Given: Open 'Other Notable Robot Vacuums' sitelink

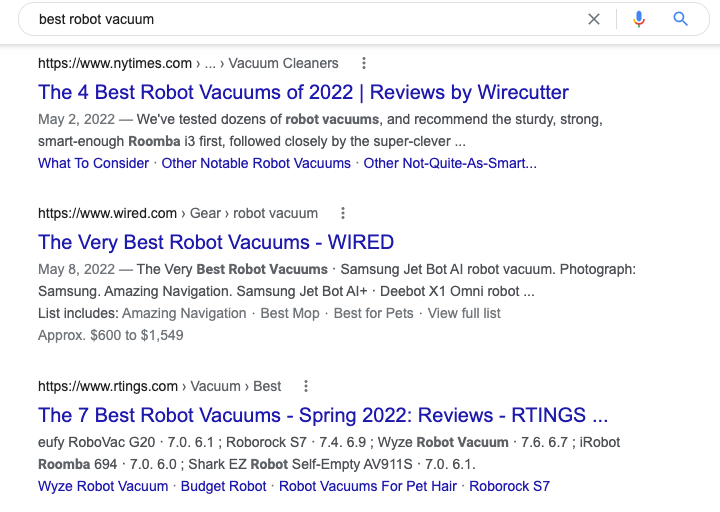Looking at the screenshot, I should (x=256, y=163).
